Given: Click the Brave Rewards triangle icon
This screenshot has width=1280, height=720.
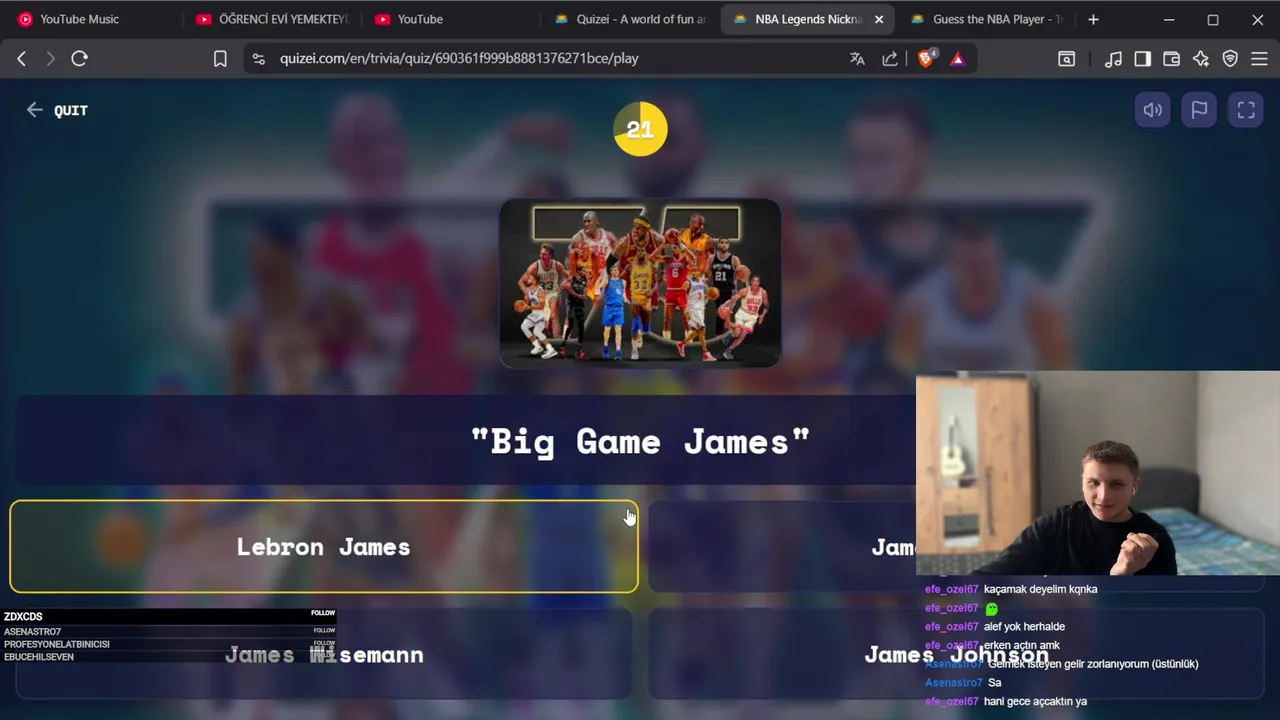Looking at the screenshot, I should click(x=957, y=59).
